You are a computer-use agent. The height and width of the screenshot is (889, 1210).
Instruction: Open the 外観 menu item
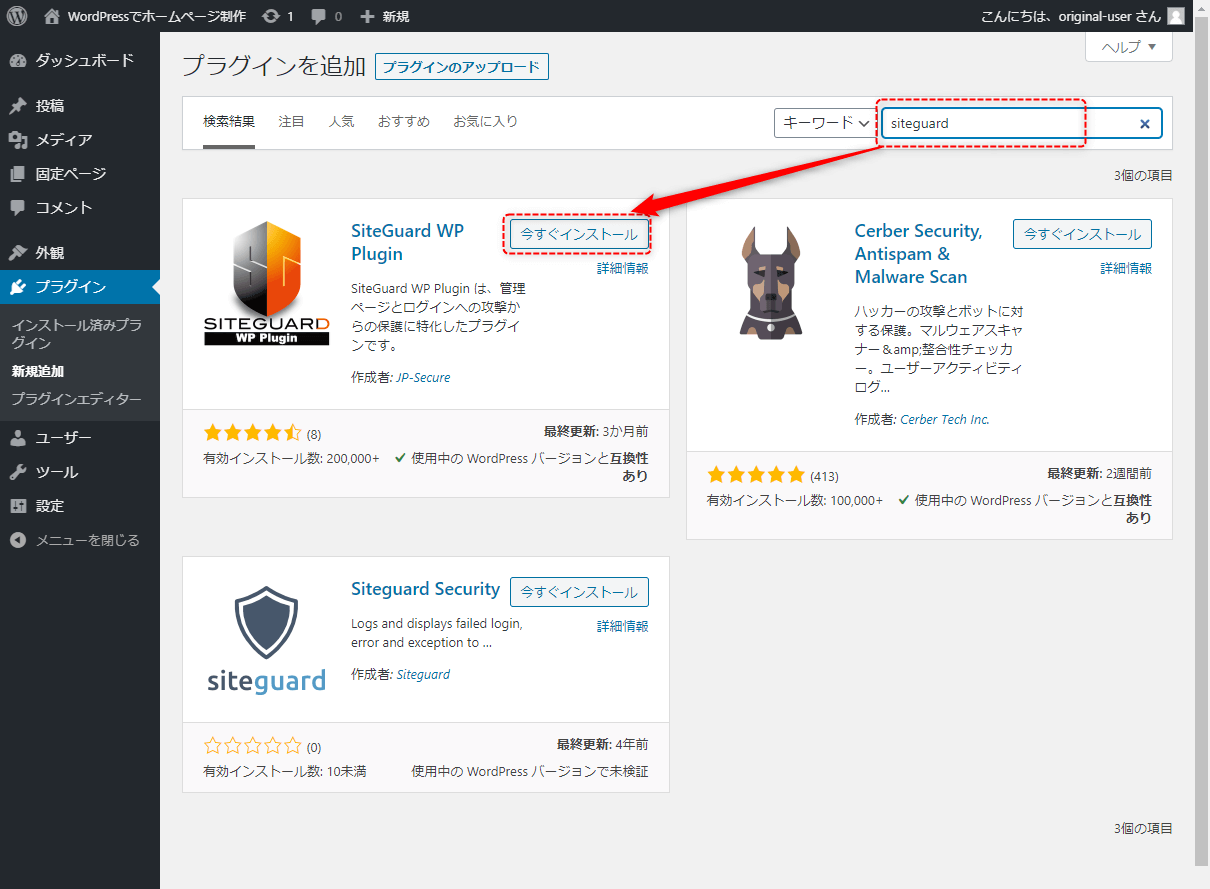80,253
